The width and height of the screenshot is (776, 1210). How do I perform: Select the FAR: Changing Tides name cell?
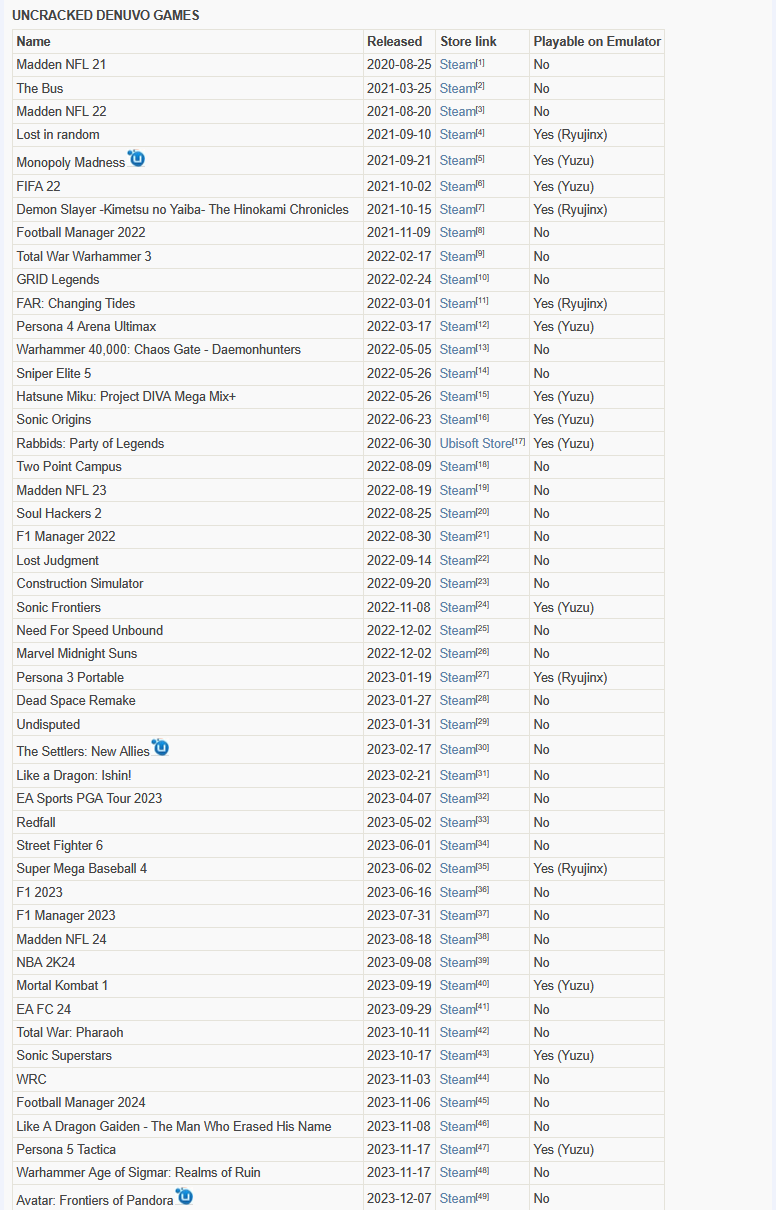click(x=187, y=304)
